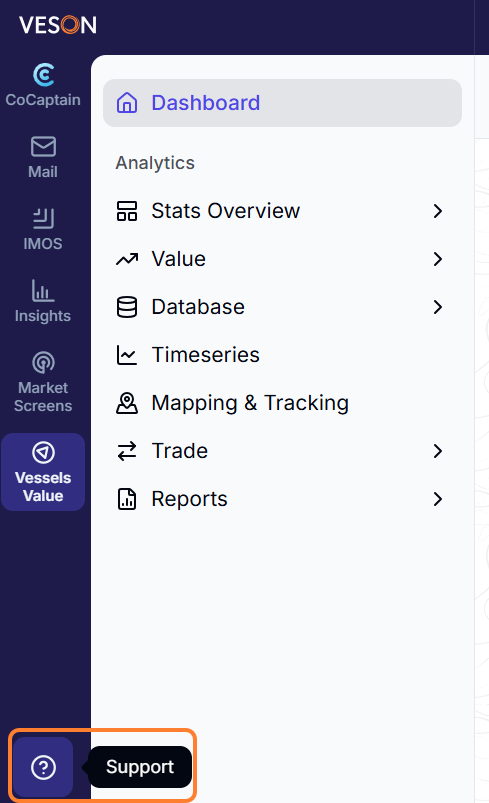Expand the Trade submenu chevron

pos(437,451)
